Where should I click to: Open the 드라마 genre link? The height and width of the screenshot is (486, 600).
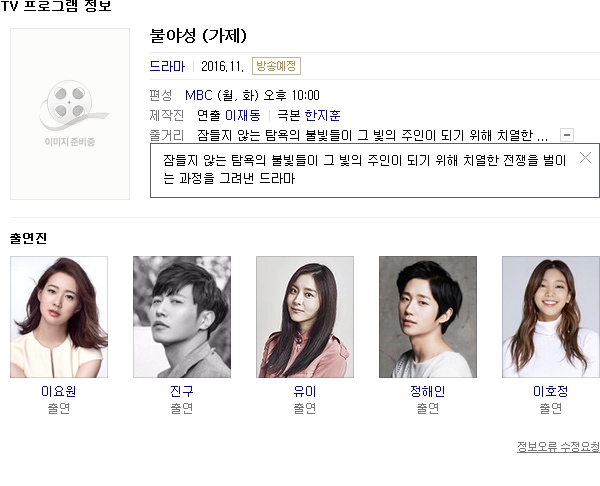tap(167, 66)
